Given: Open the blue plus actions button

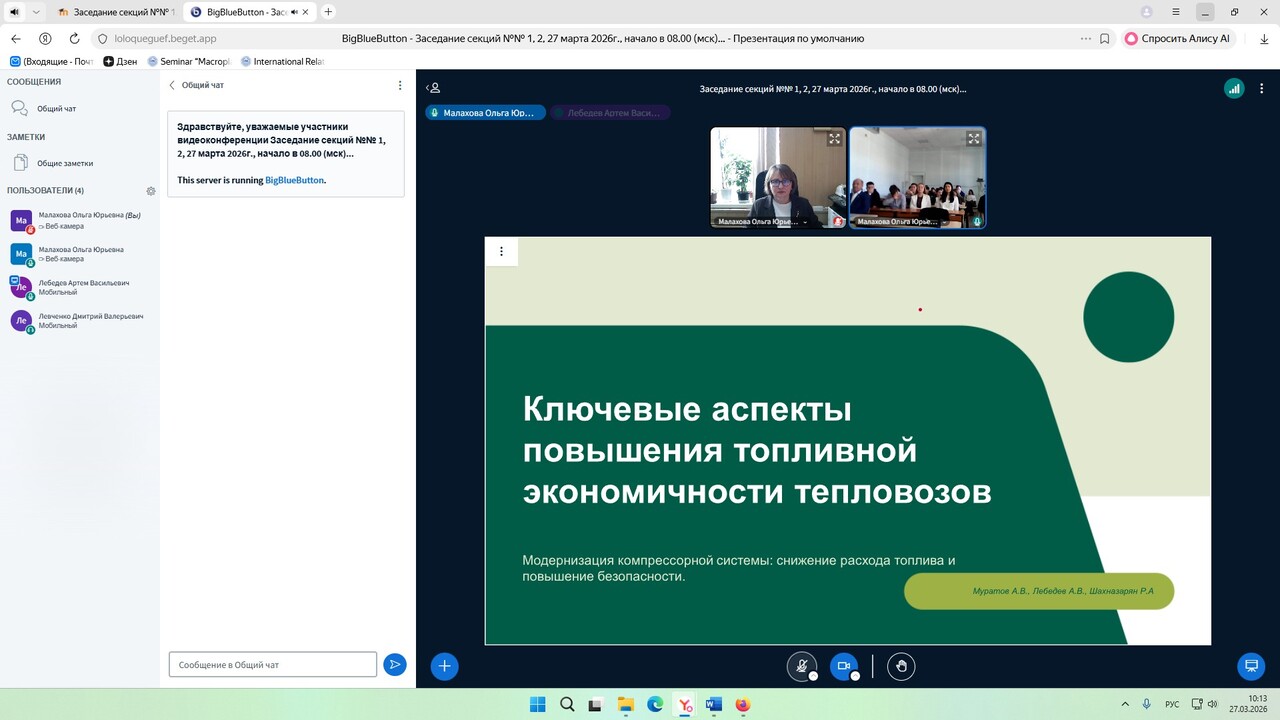Looking at the screenshot, I should pyautogui.click(x=444, y=666).
